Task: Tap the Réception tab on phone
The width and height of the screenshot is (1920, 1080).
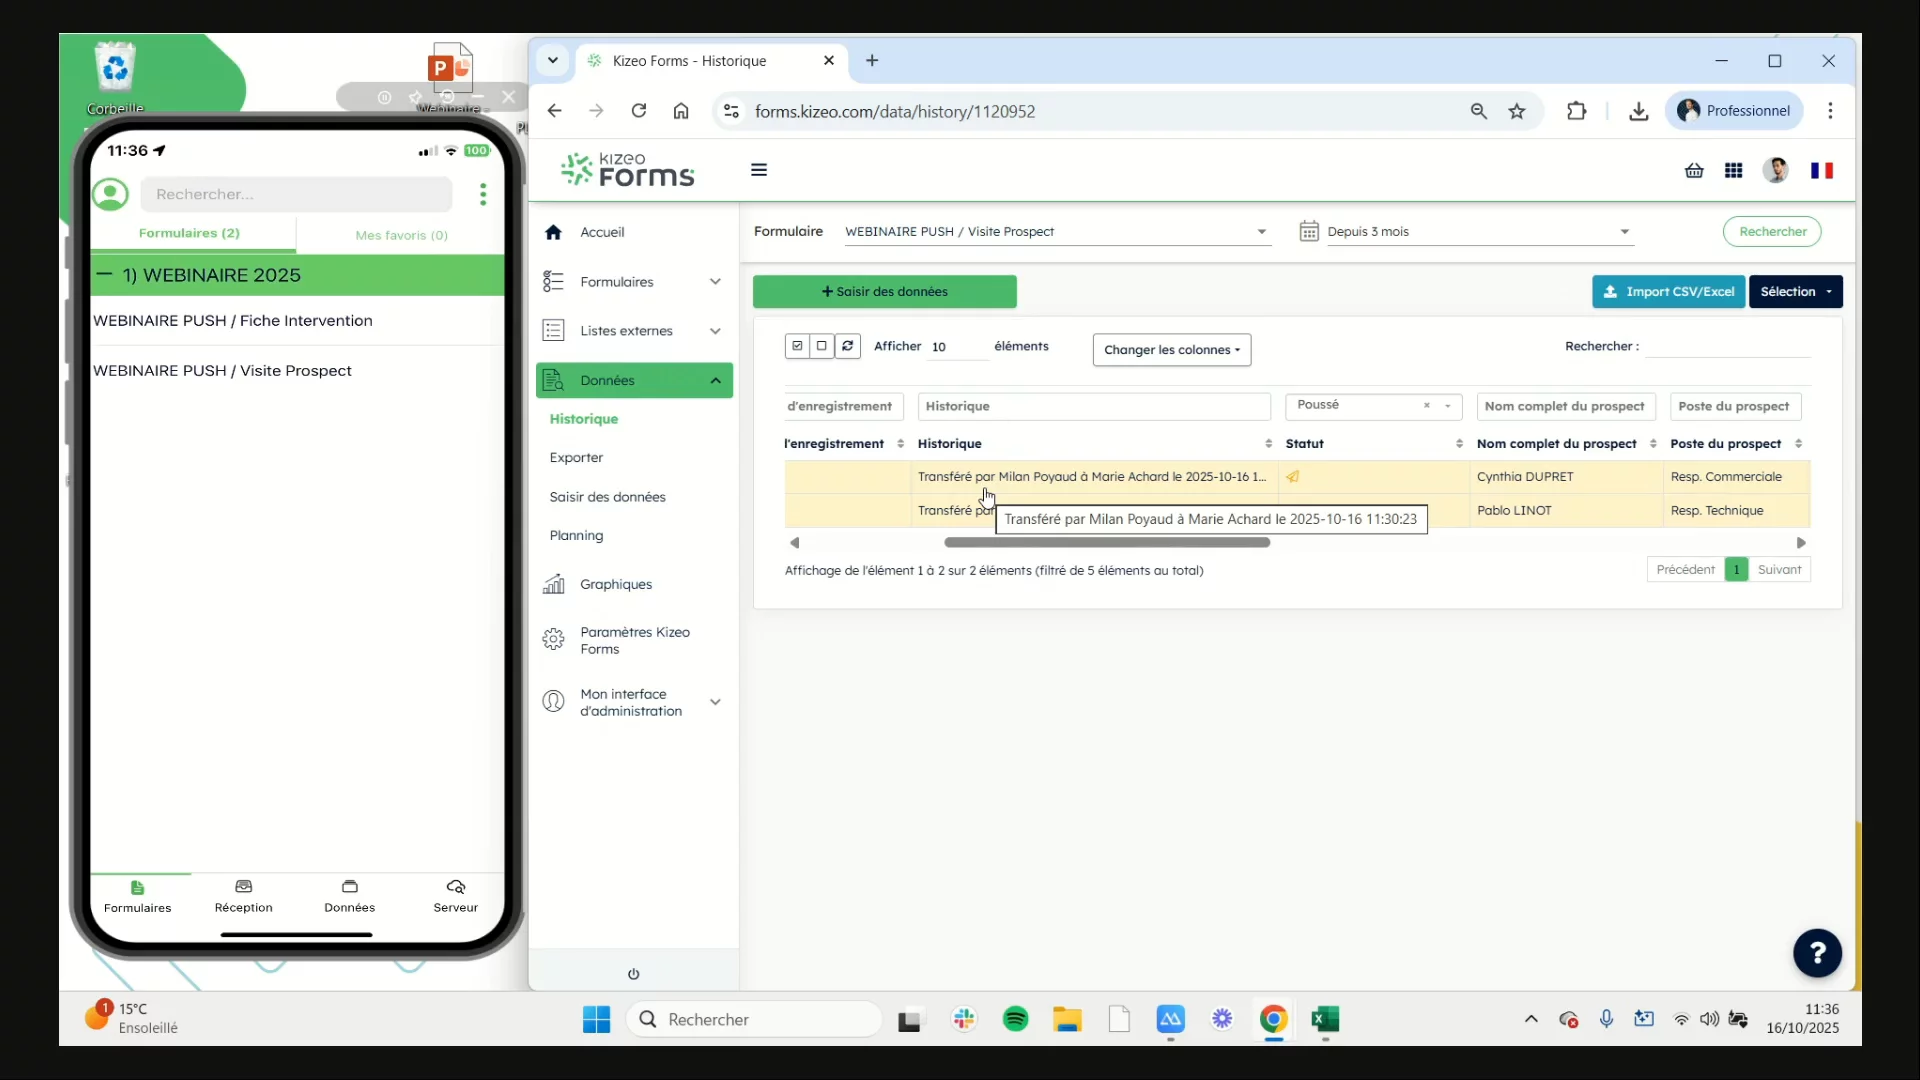Action: pyautogui.click(x=243, y=896)
